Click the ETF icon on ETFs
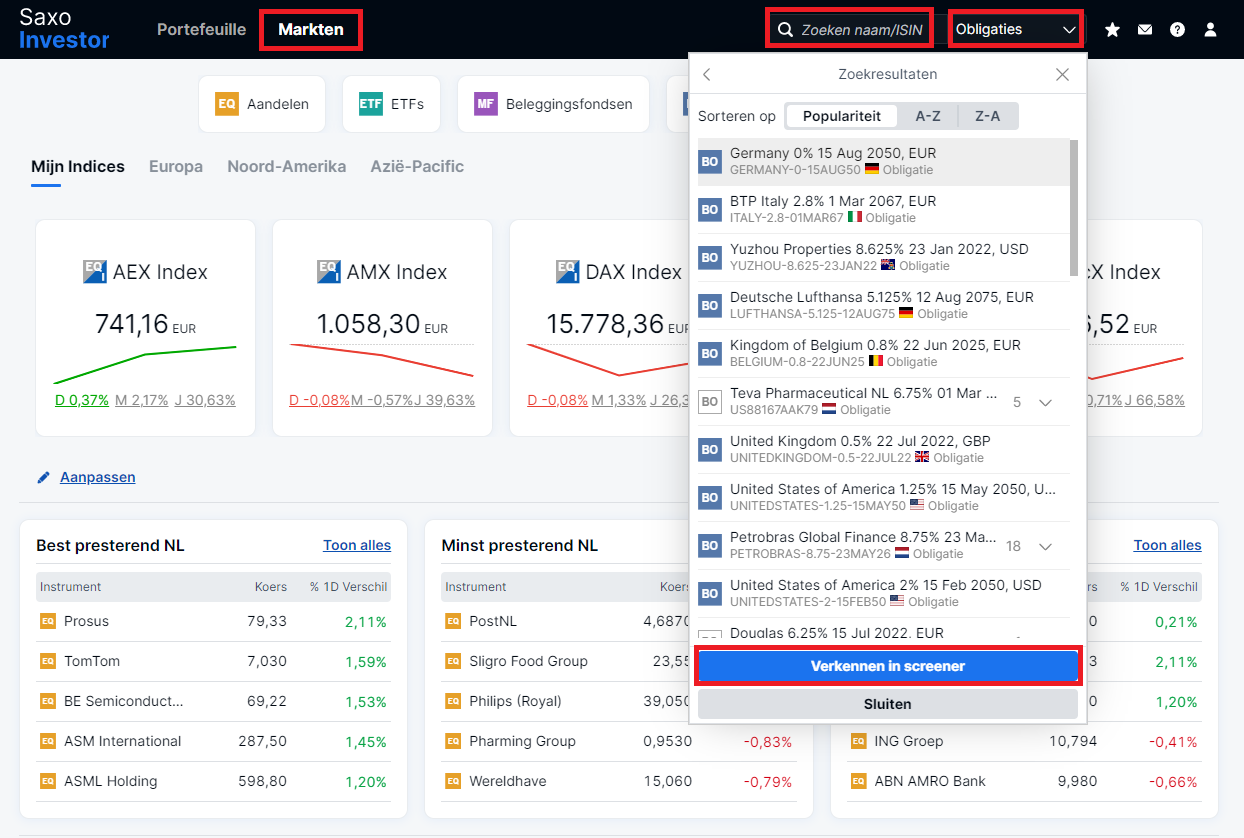The image size is (1244, 838). (x=371, y=104)
